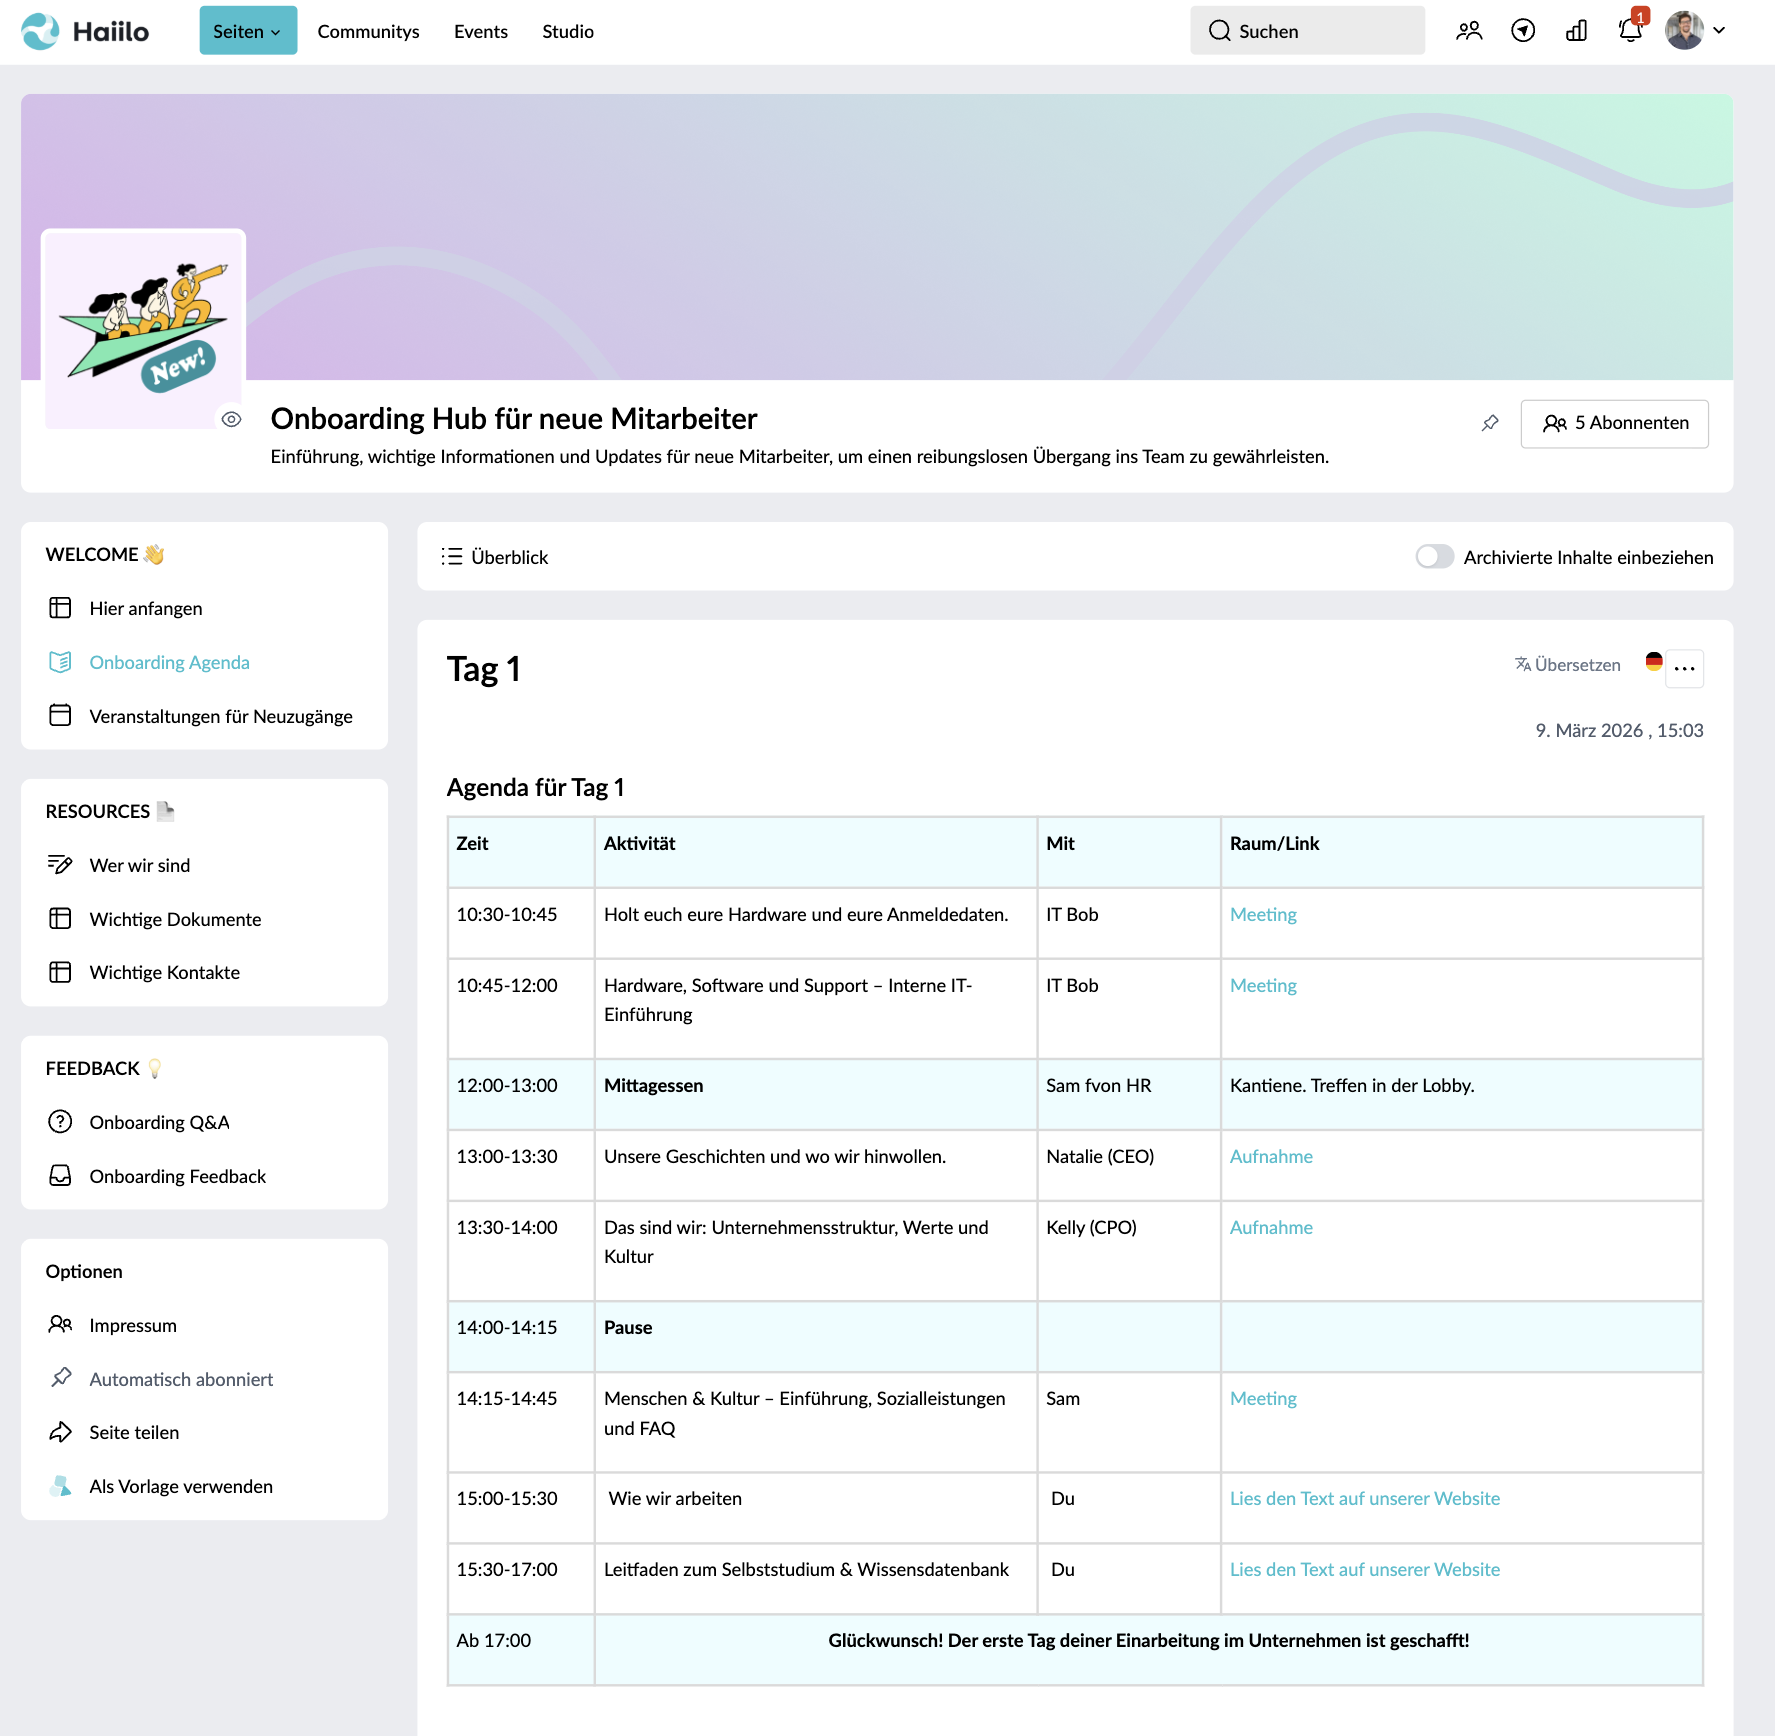Click the Onboarding Agenda book icon
1775x1736 pixels.
point(60,662)
